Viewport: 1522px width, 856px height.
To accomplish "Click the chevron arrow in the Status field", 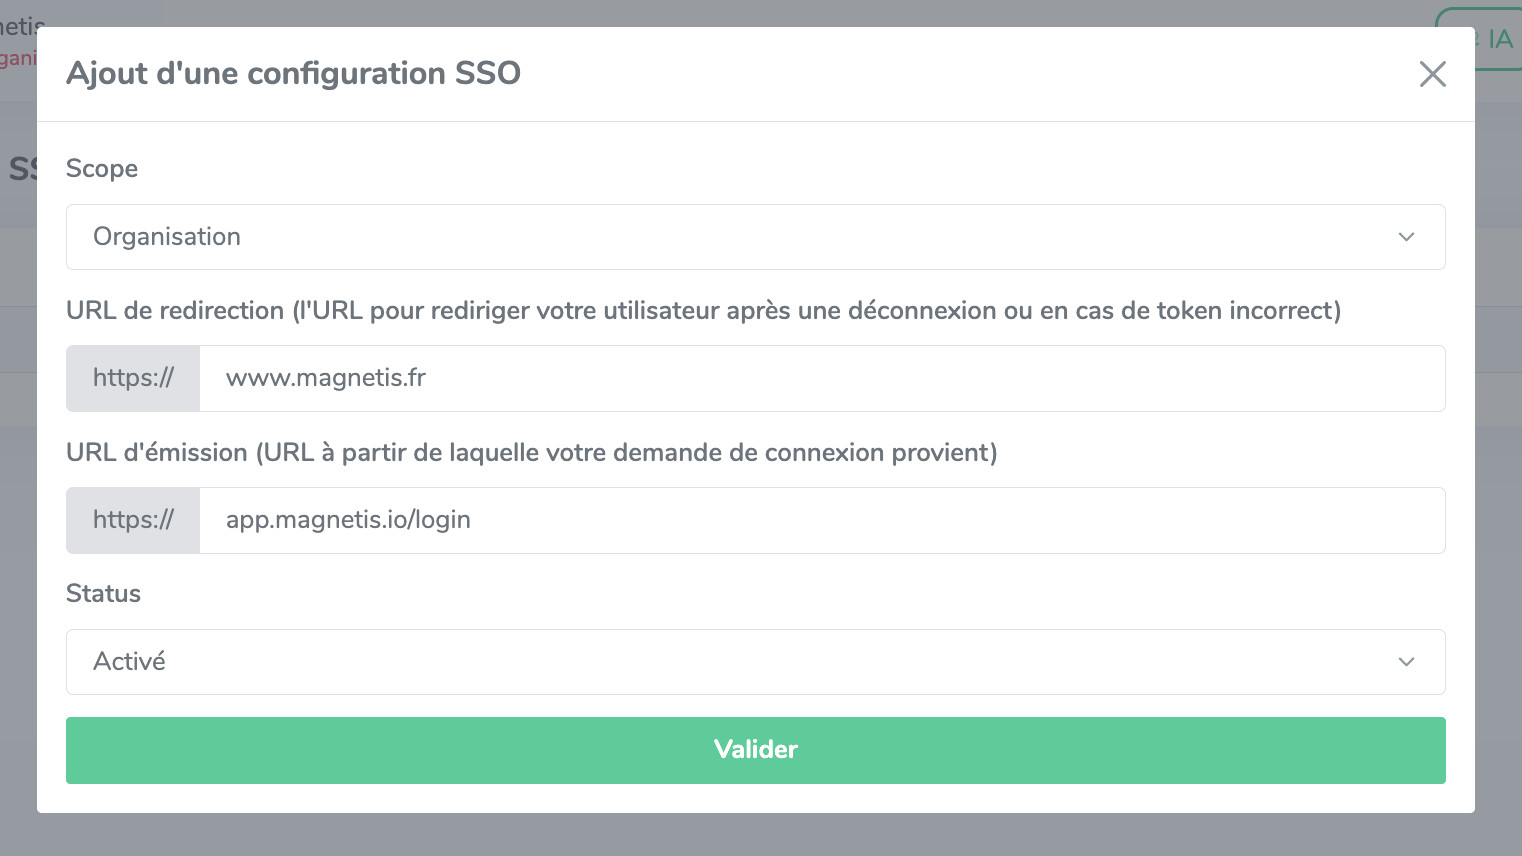I will click(1406, 662).
